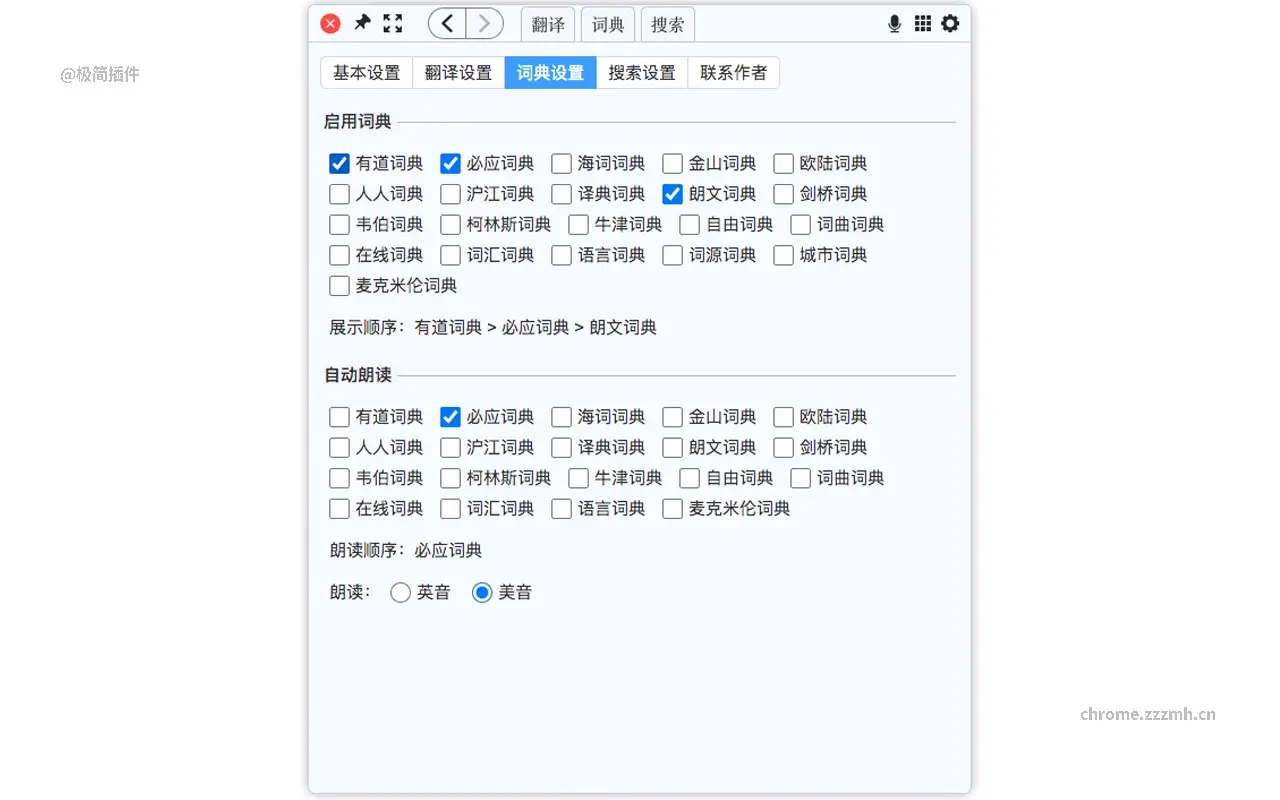Click the back arrow navigation icon
This screenshot has height=800, width=1280.
(x=446, y=22)
